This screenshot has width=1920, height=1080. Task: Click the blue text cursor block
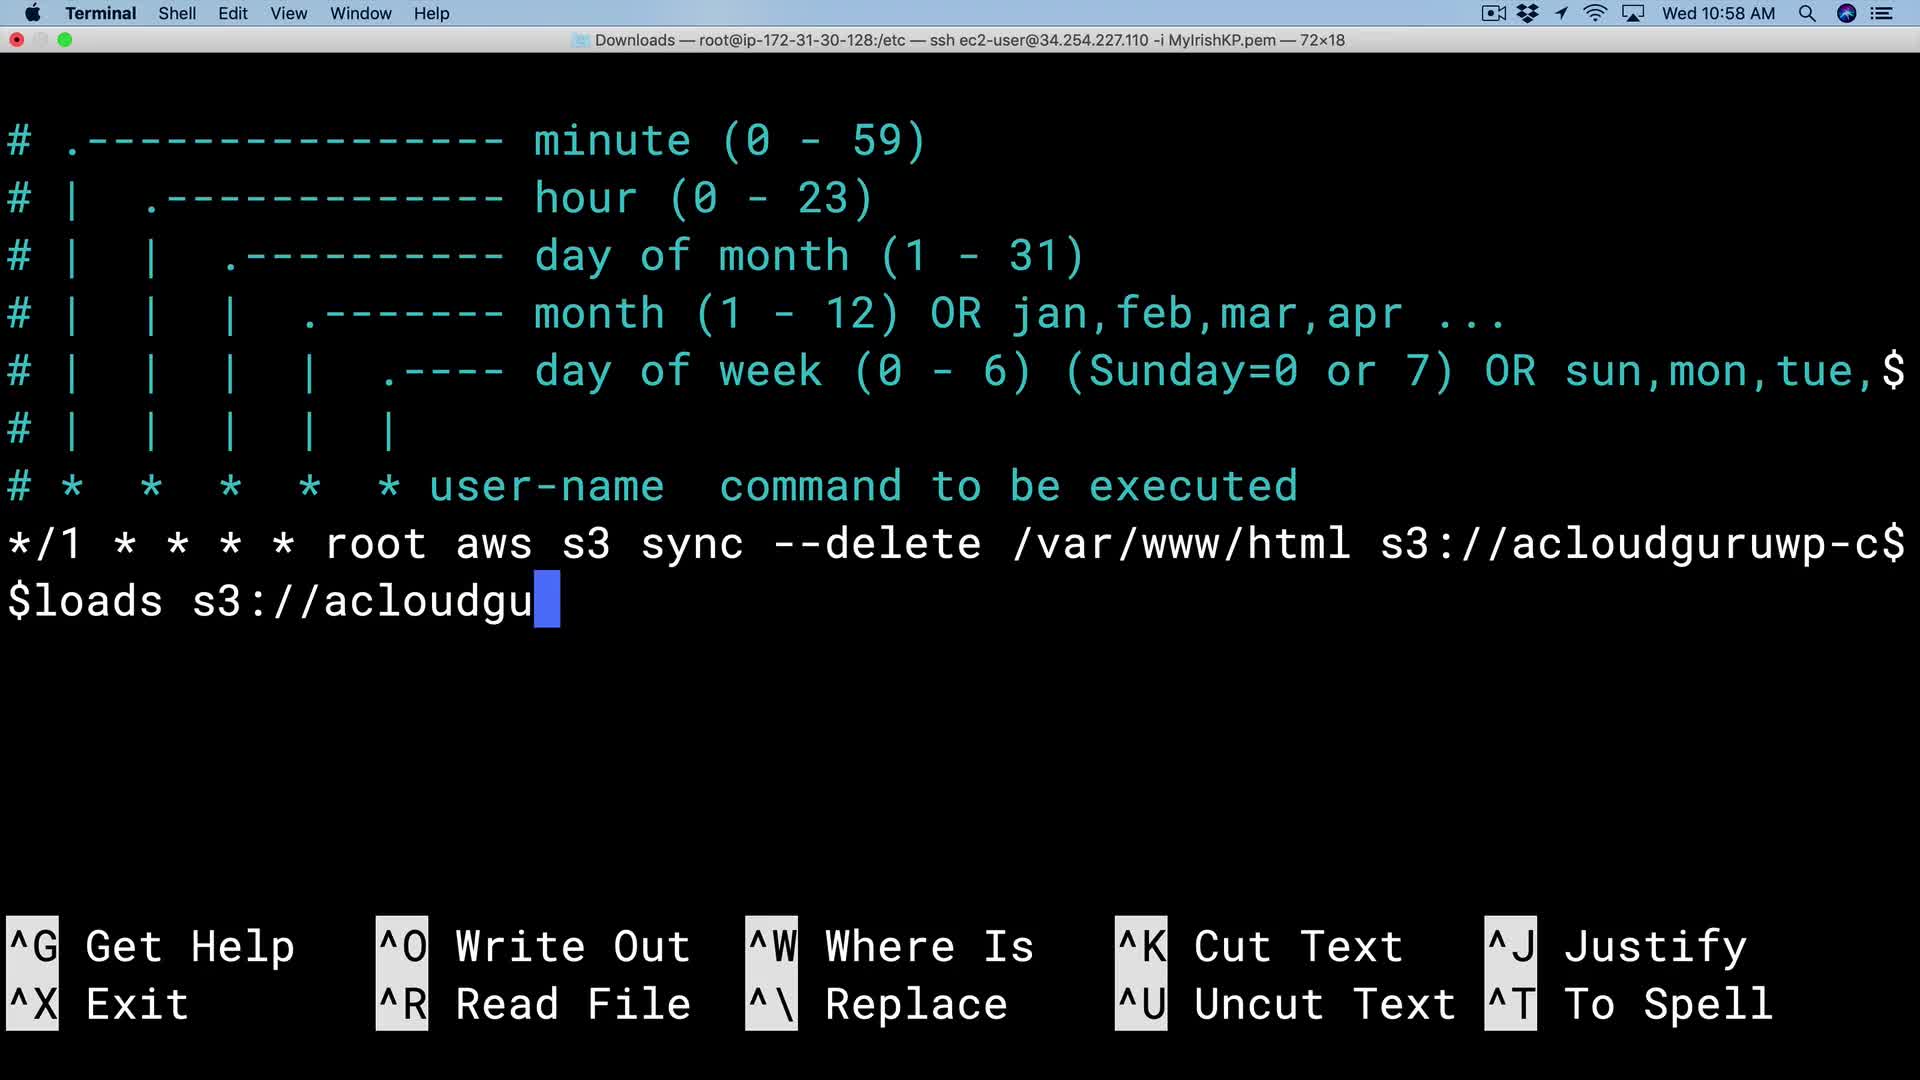click(547, 600)
